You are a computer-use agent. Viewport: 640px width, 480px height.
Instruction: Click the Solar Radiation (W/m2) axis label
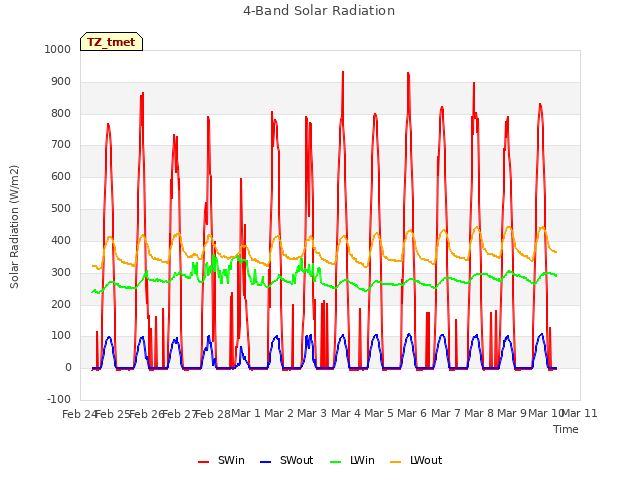[14, 227]
